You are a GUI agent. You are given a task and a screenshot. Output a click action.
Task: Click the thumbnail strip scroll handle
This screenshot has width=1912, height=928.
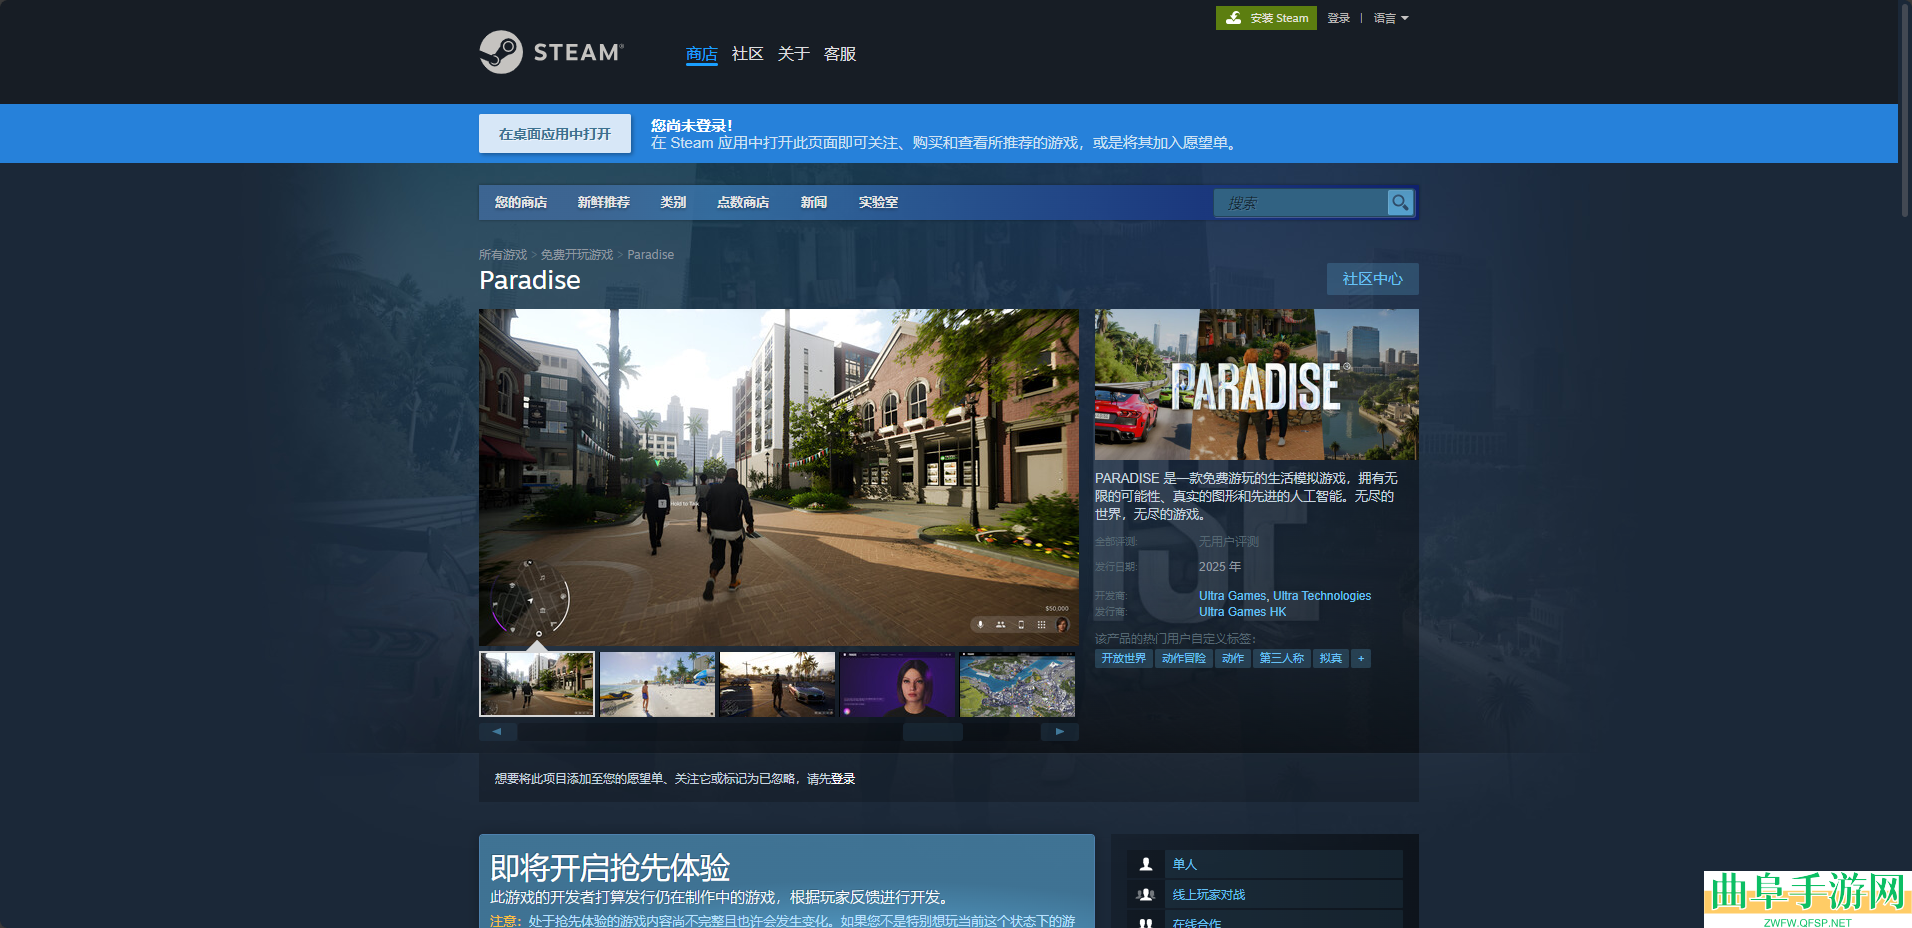(933, 732)
